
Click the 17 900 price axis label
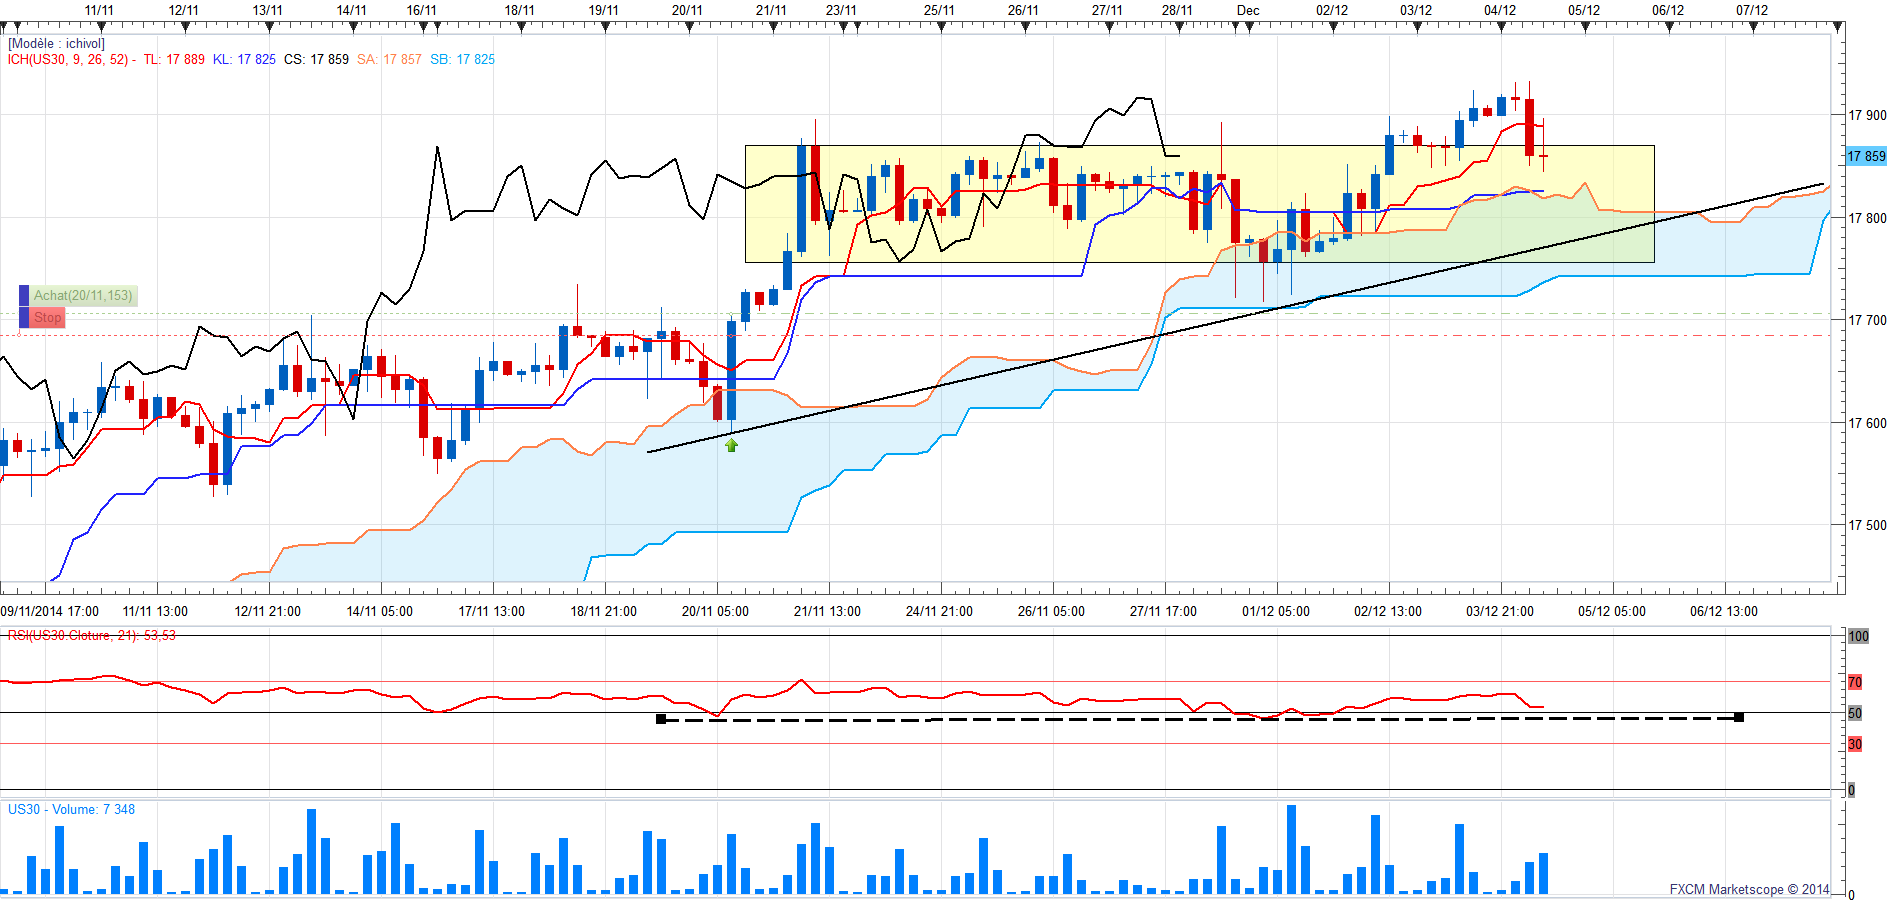(x=1866, y=115)
